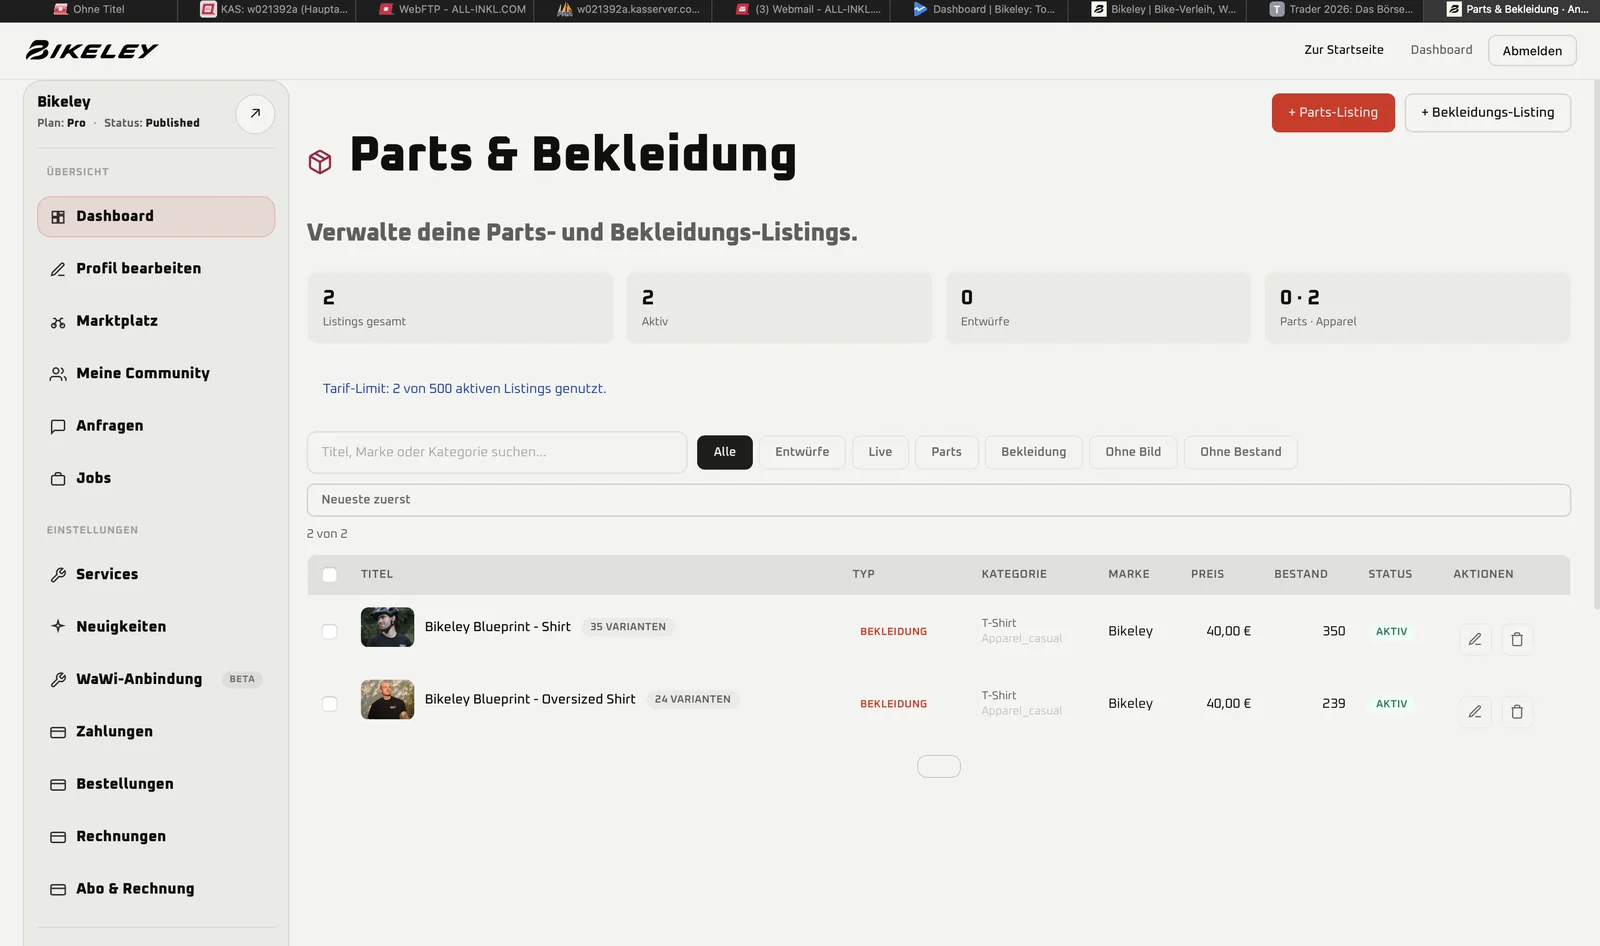Screen dimensions: 1600x946
Task: Click the red box icon beside page title
Action: (x=320, y=161)
